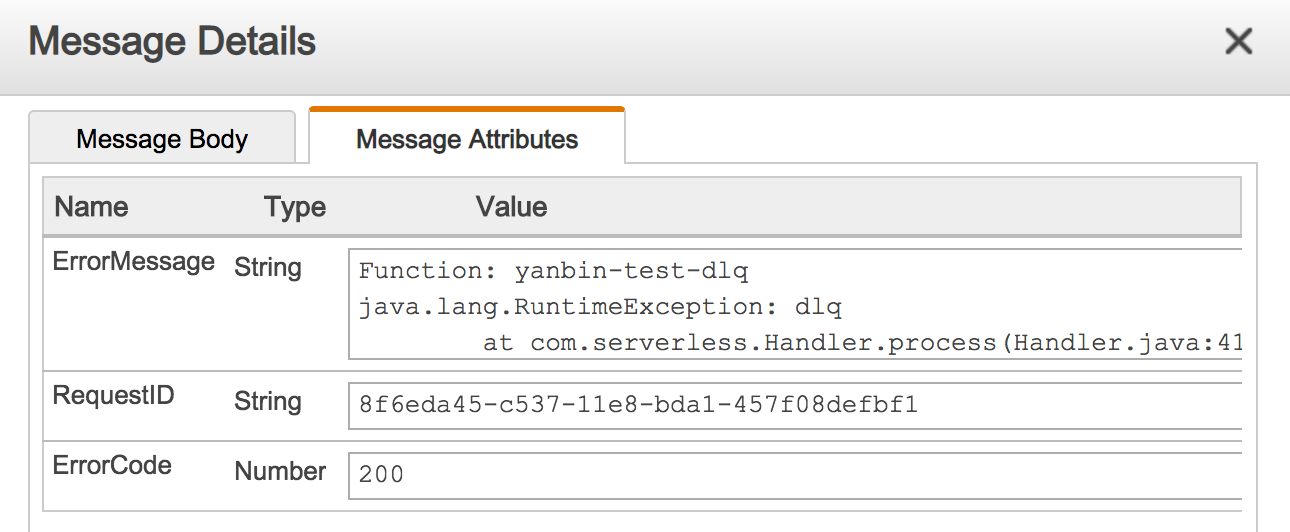Click the Message Details title text
The width and height of the screenshot is (1290, 532).
point(172,42)
